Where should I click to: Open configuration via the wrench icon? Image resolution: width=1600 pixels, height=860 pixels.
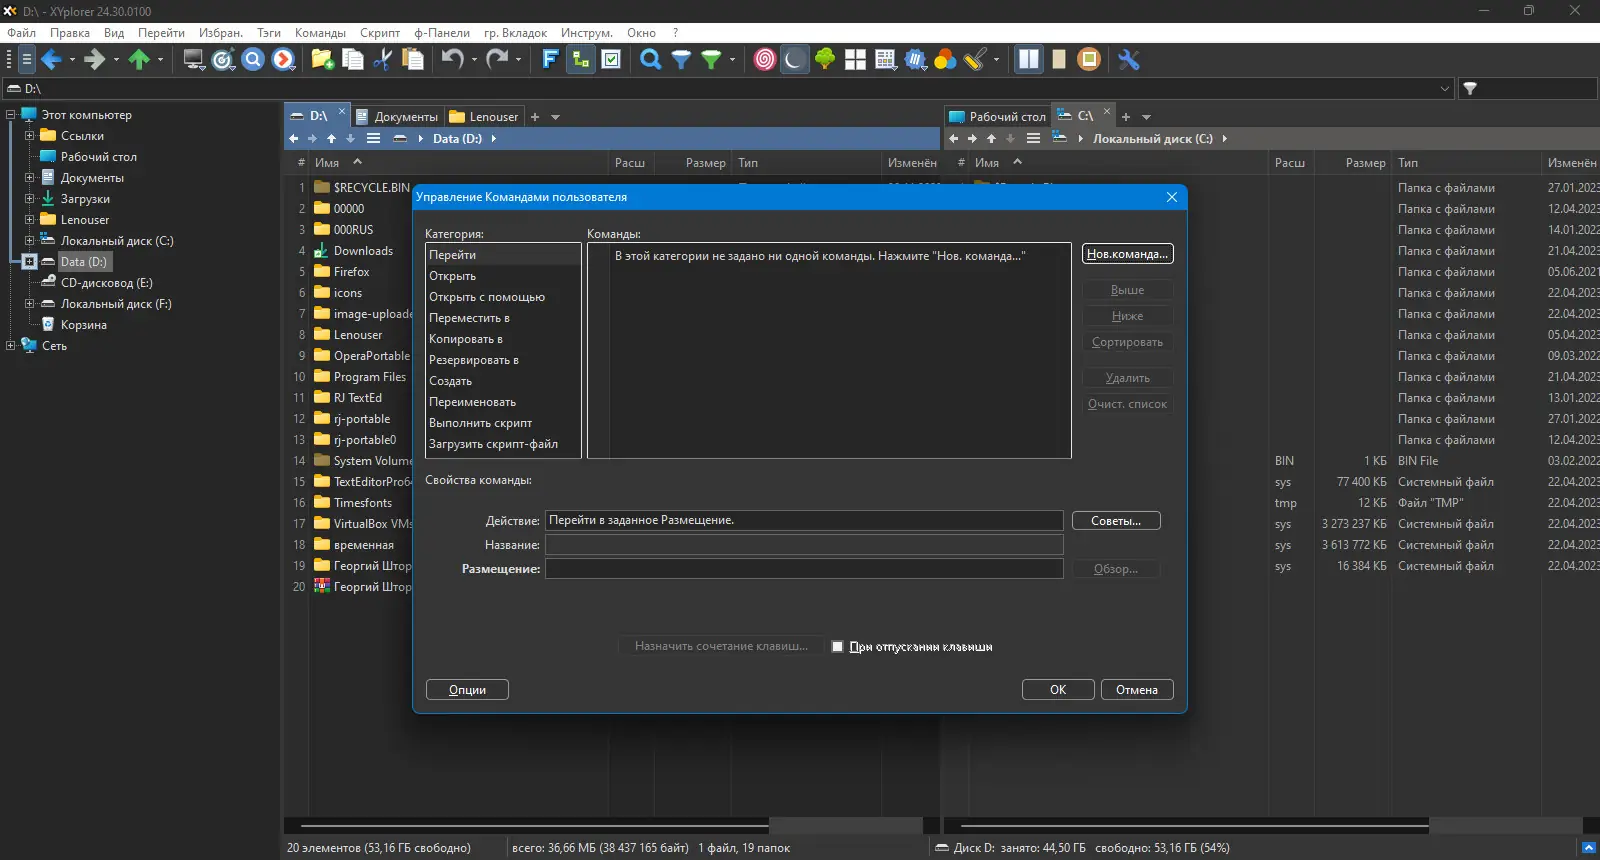(x=1129, y=60)
